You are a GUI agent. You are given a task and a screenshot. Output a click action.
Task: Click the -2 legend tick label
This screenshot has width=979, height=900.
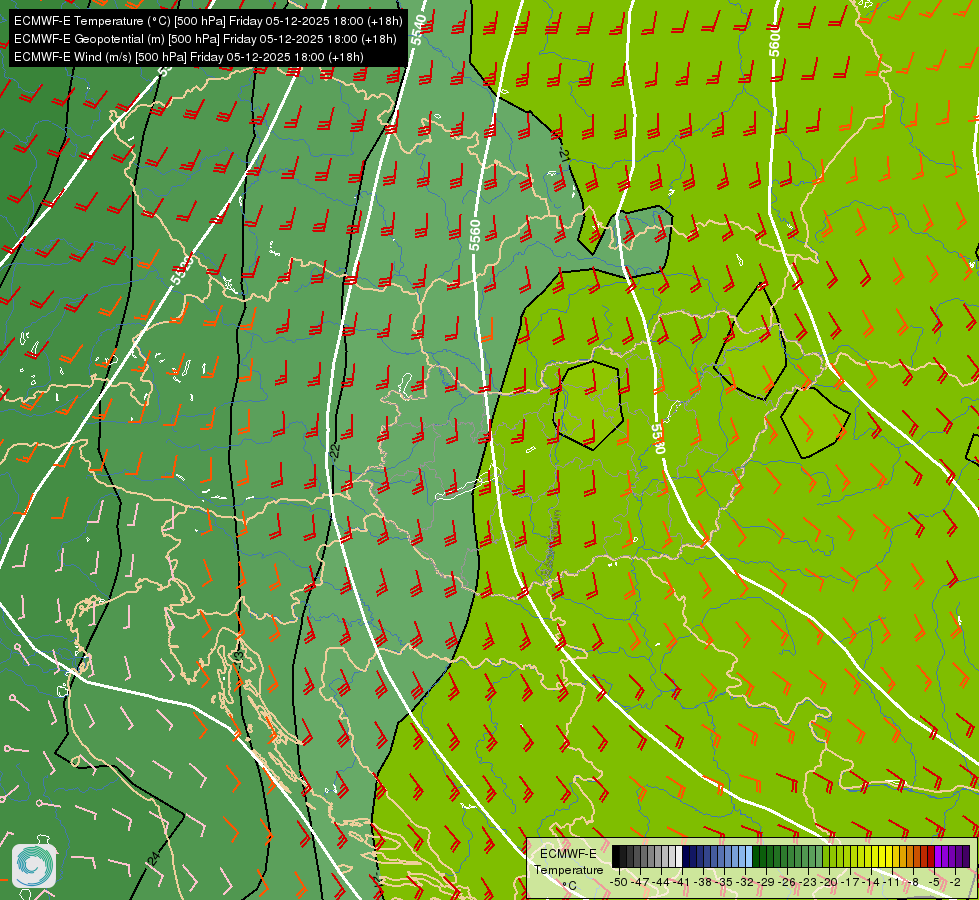(955, 882)
